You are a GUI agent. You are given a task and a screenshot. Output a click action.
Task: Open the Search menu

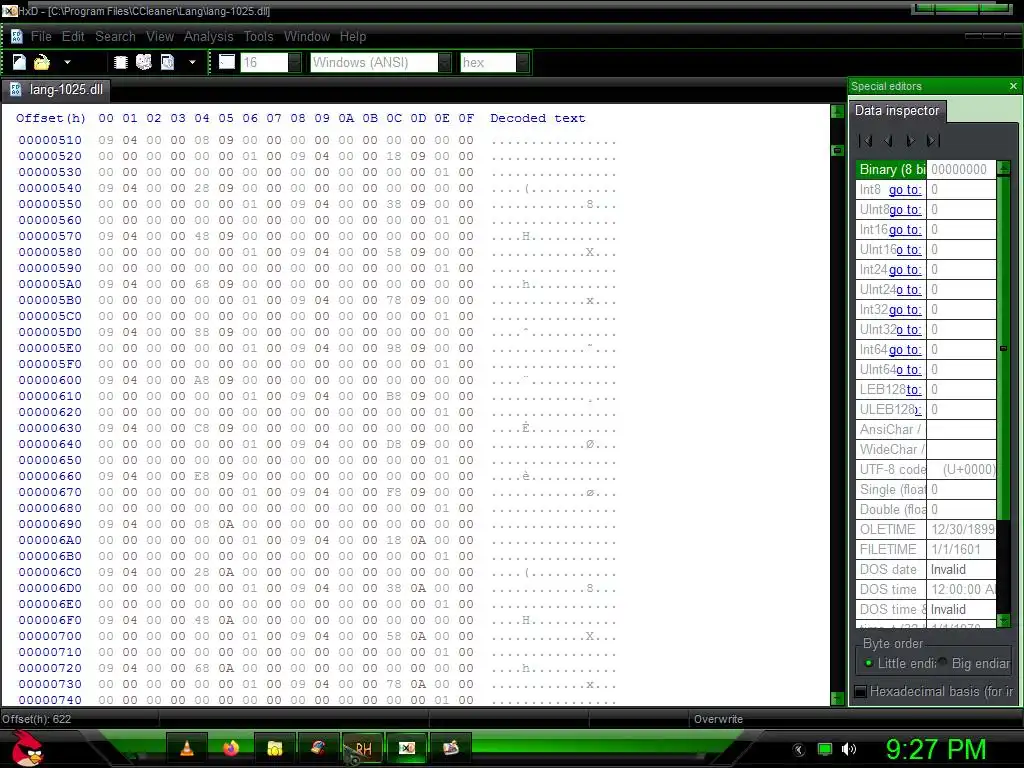point(115,37)
